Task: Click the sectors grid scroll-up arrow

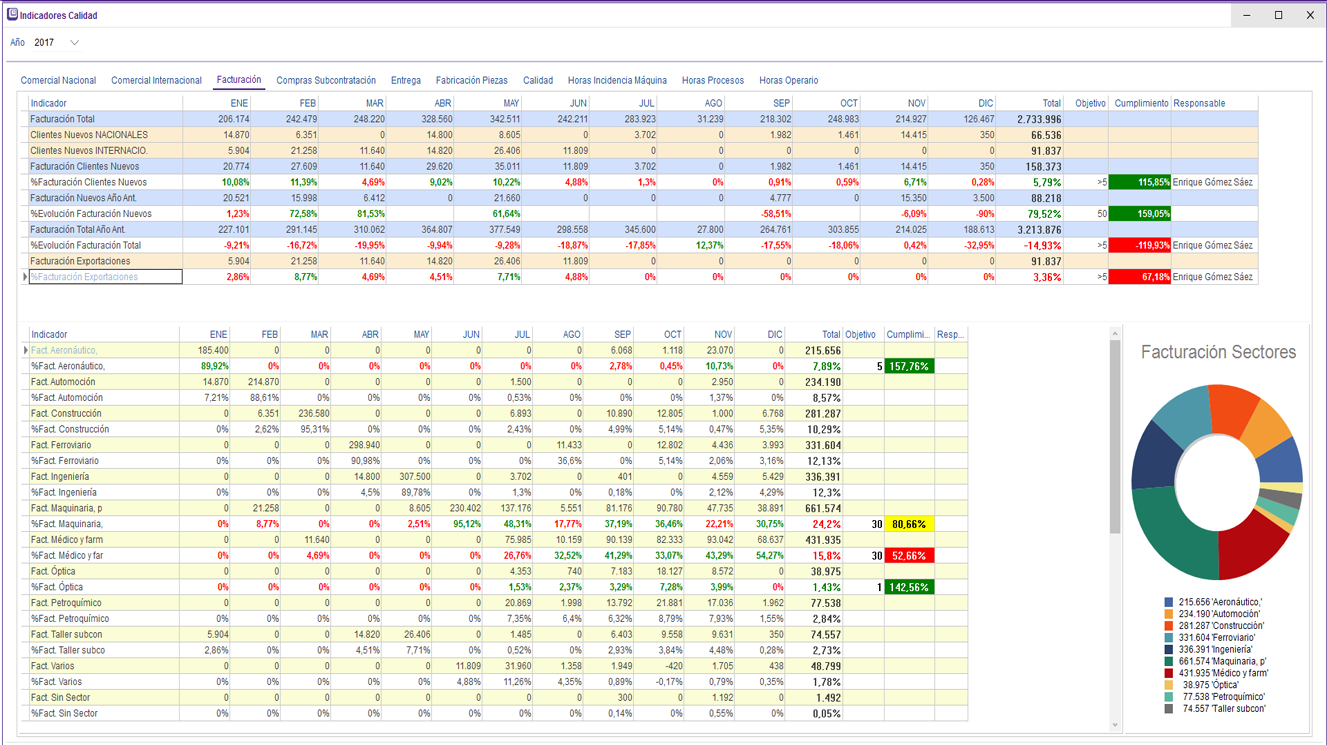Action: pos(1116,333)
